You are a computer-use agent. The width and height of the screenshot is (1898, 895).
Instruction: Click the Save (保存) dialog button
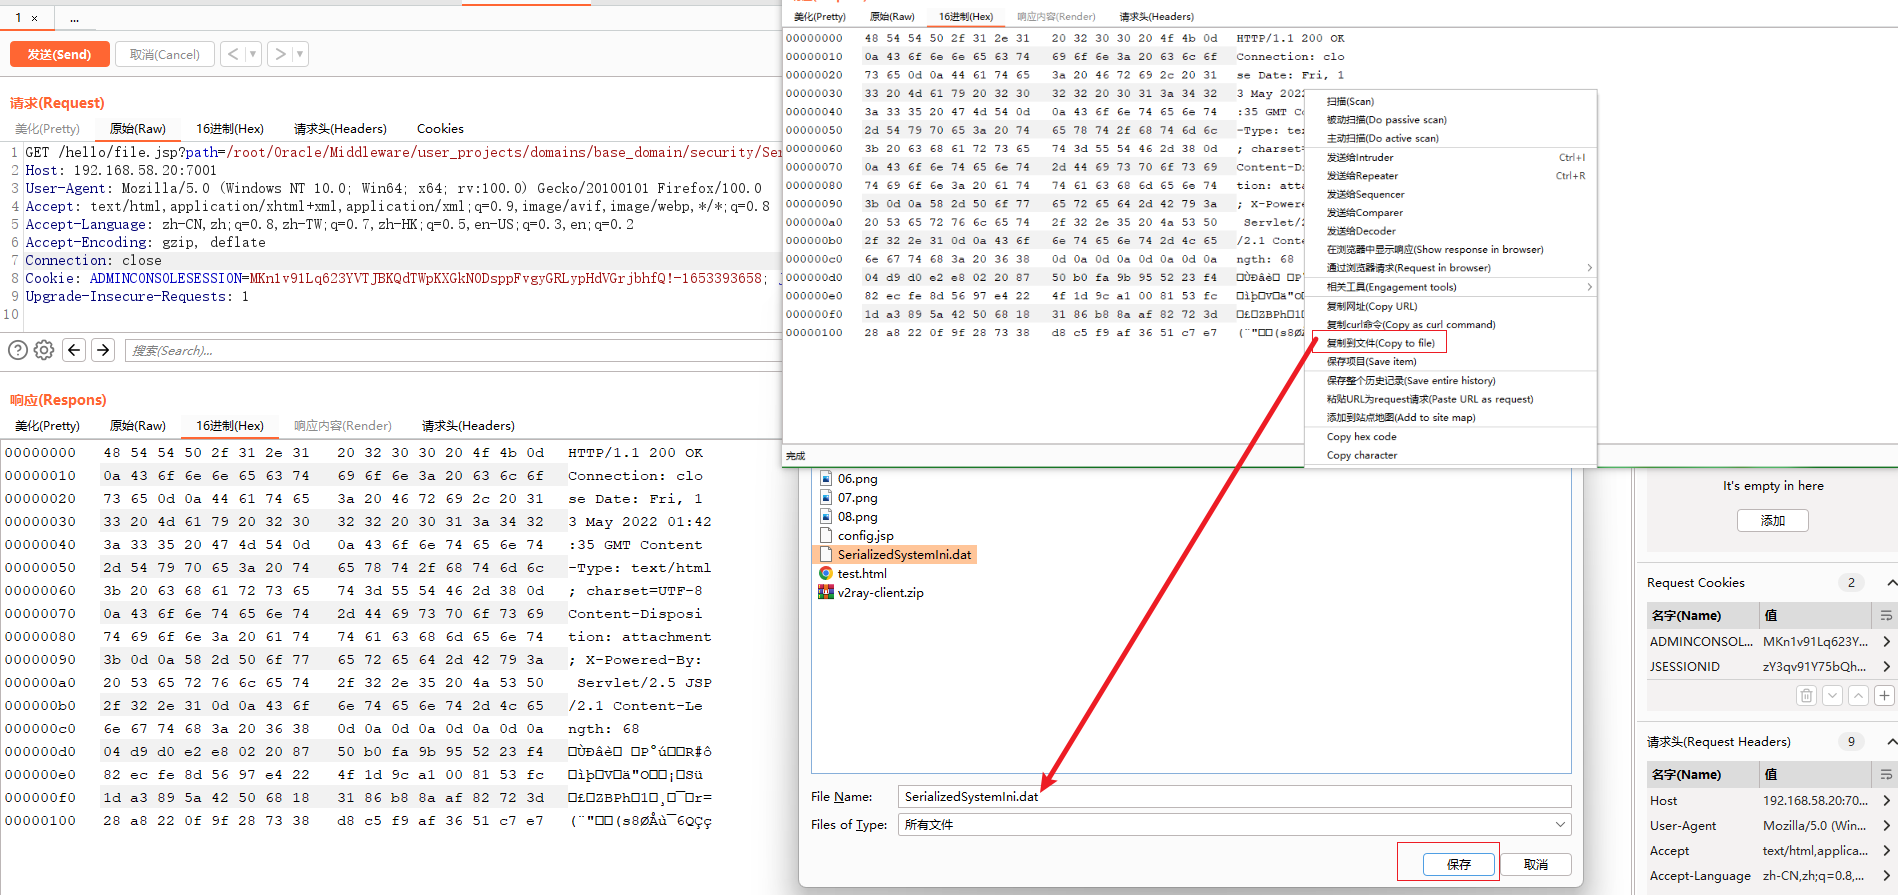pyautogui.click(x=1458, y=864)
